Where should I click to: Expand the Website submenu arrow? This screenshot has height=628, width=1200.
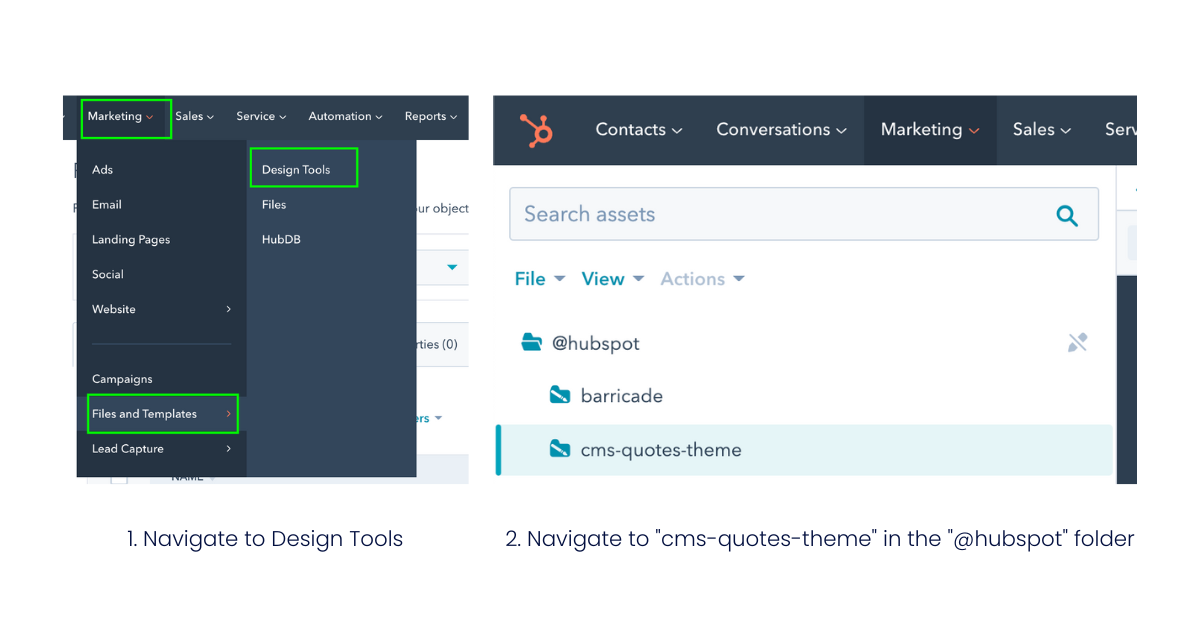(x=228, y=309)
